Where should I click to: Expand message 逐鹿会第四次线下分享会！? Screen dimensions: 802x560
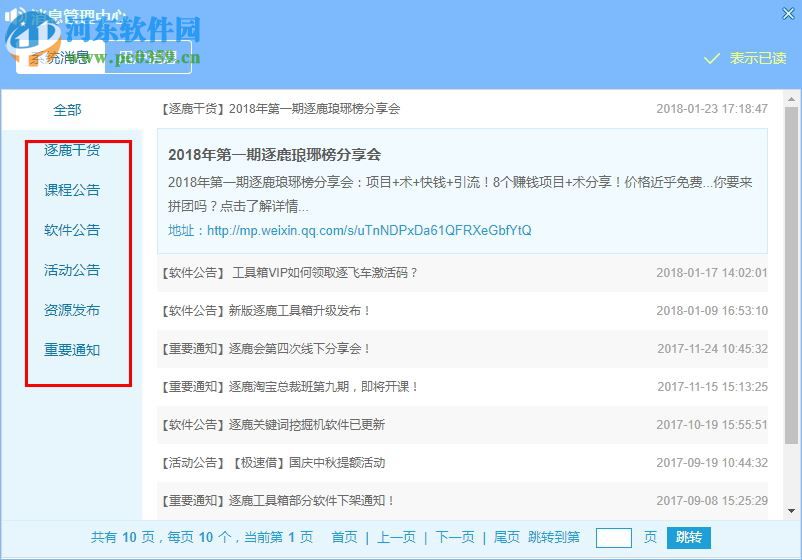[462, 349]
